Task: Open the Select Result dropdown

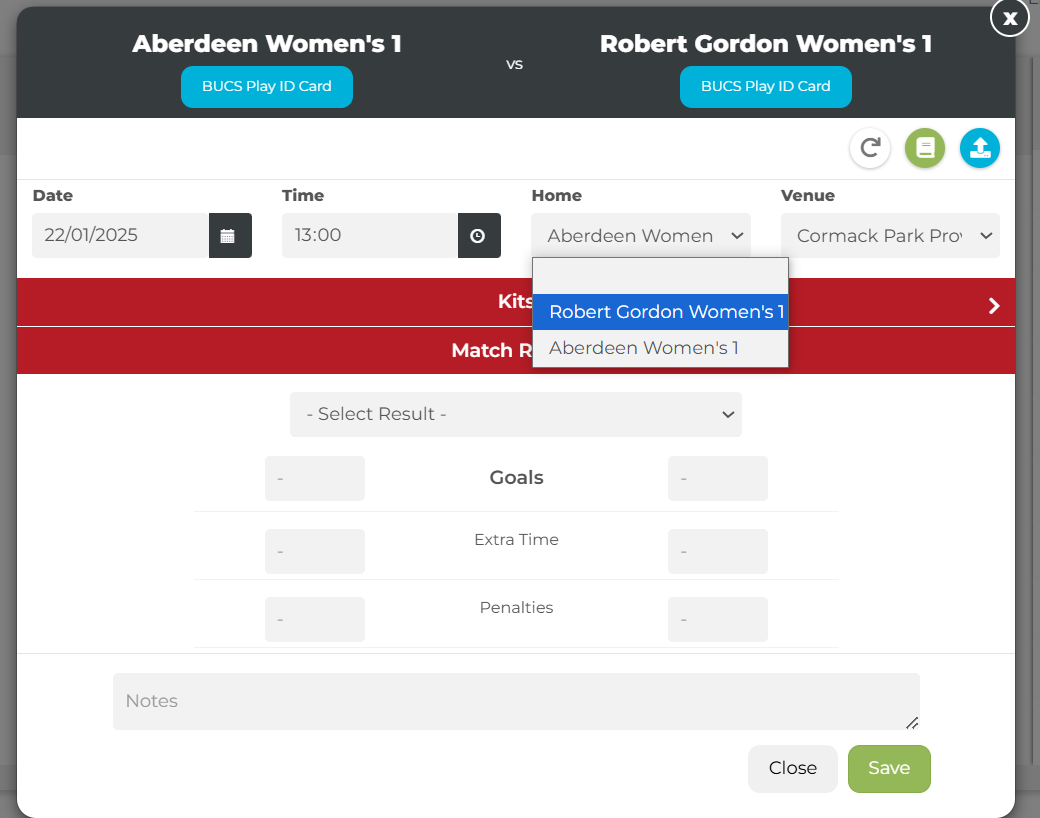Action: tap(516, 415)
